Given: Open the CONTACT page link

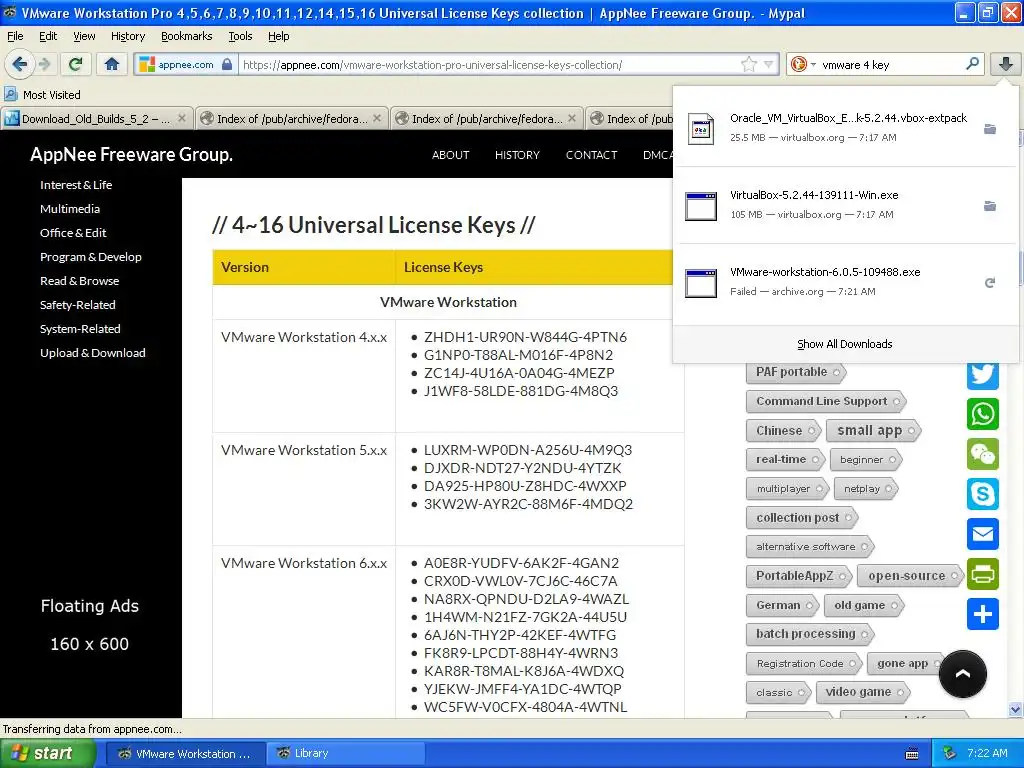Looking at the screenshot, I should pyautogui.click(x=591, y=155).
